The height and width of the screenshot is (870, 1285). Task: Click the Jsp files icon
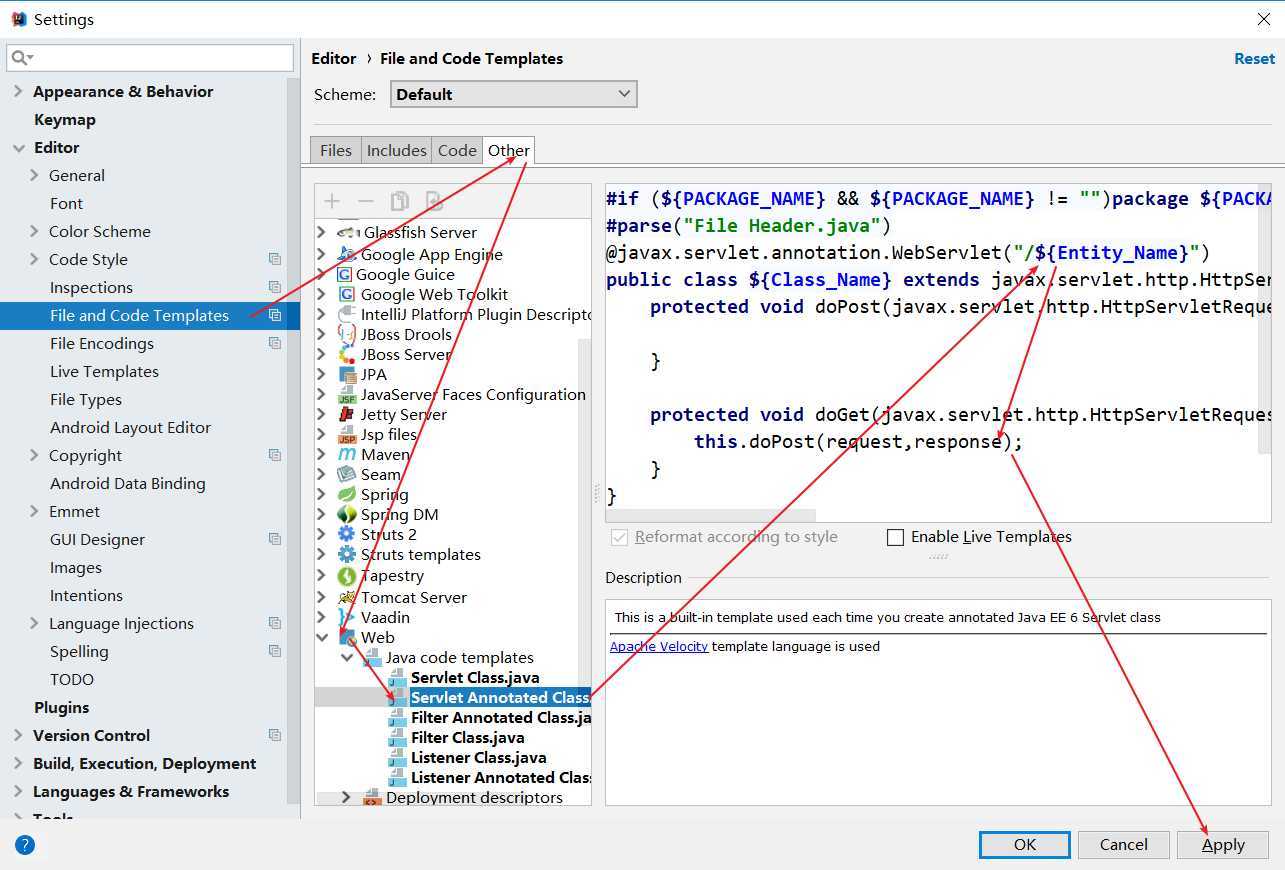point(347,434)
